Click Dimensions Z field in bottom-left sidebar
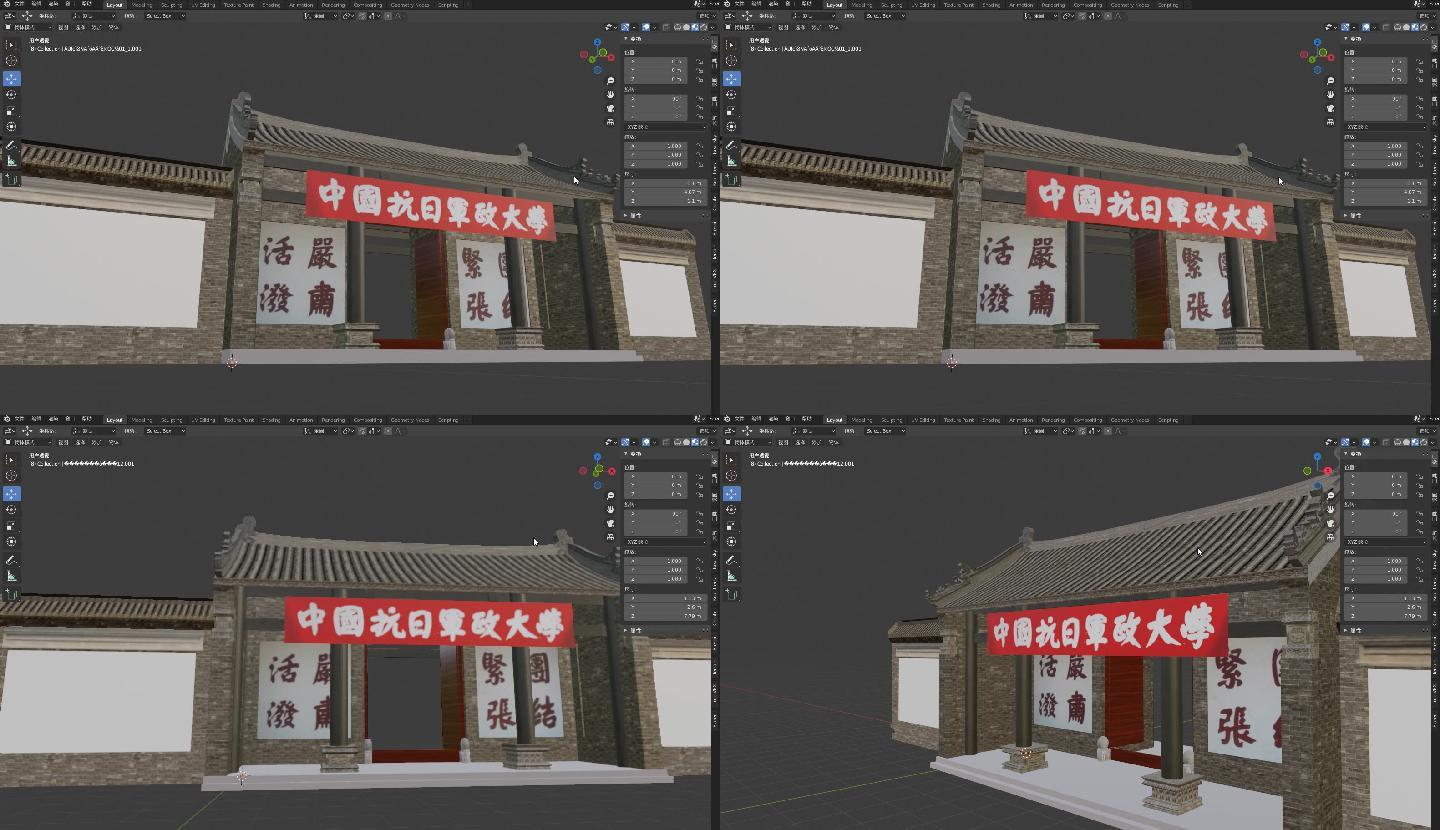Viewport: 1440px width, 830px height. [x=665, y=616]
